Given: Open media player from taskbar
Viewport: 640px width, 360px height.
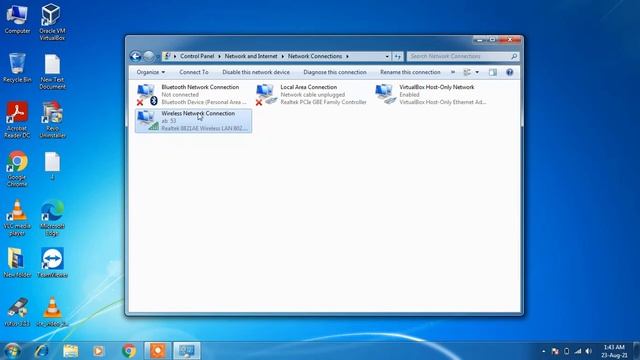Looking at the screenshot, I should tap(98, 351).
